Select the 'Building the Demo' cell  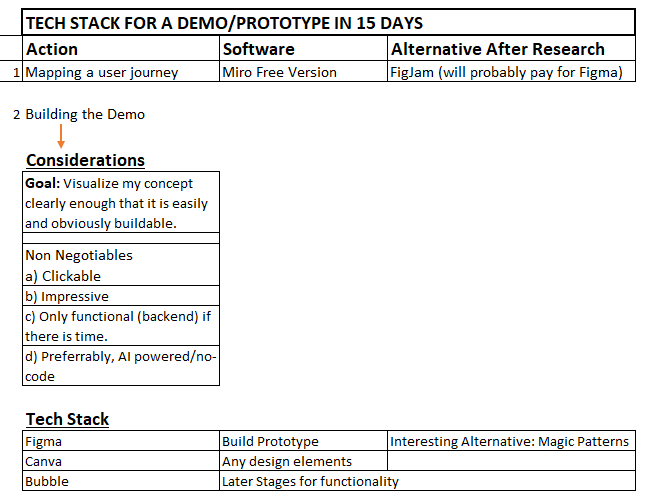(85, 114)
